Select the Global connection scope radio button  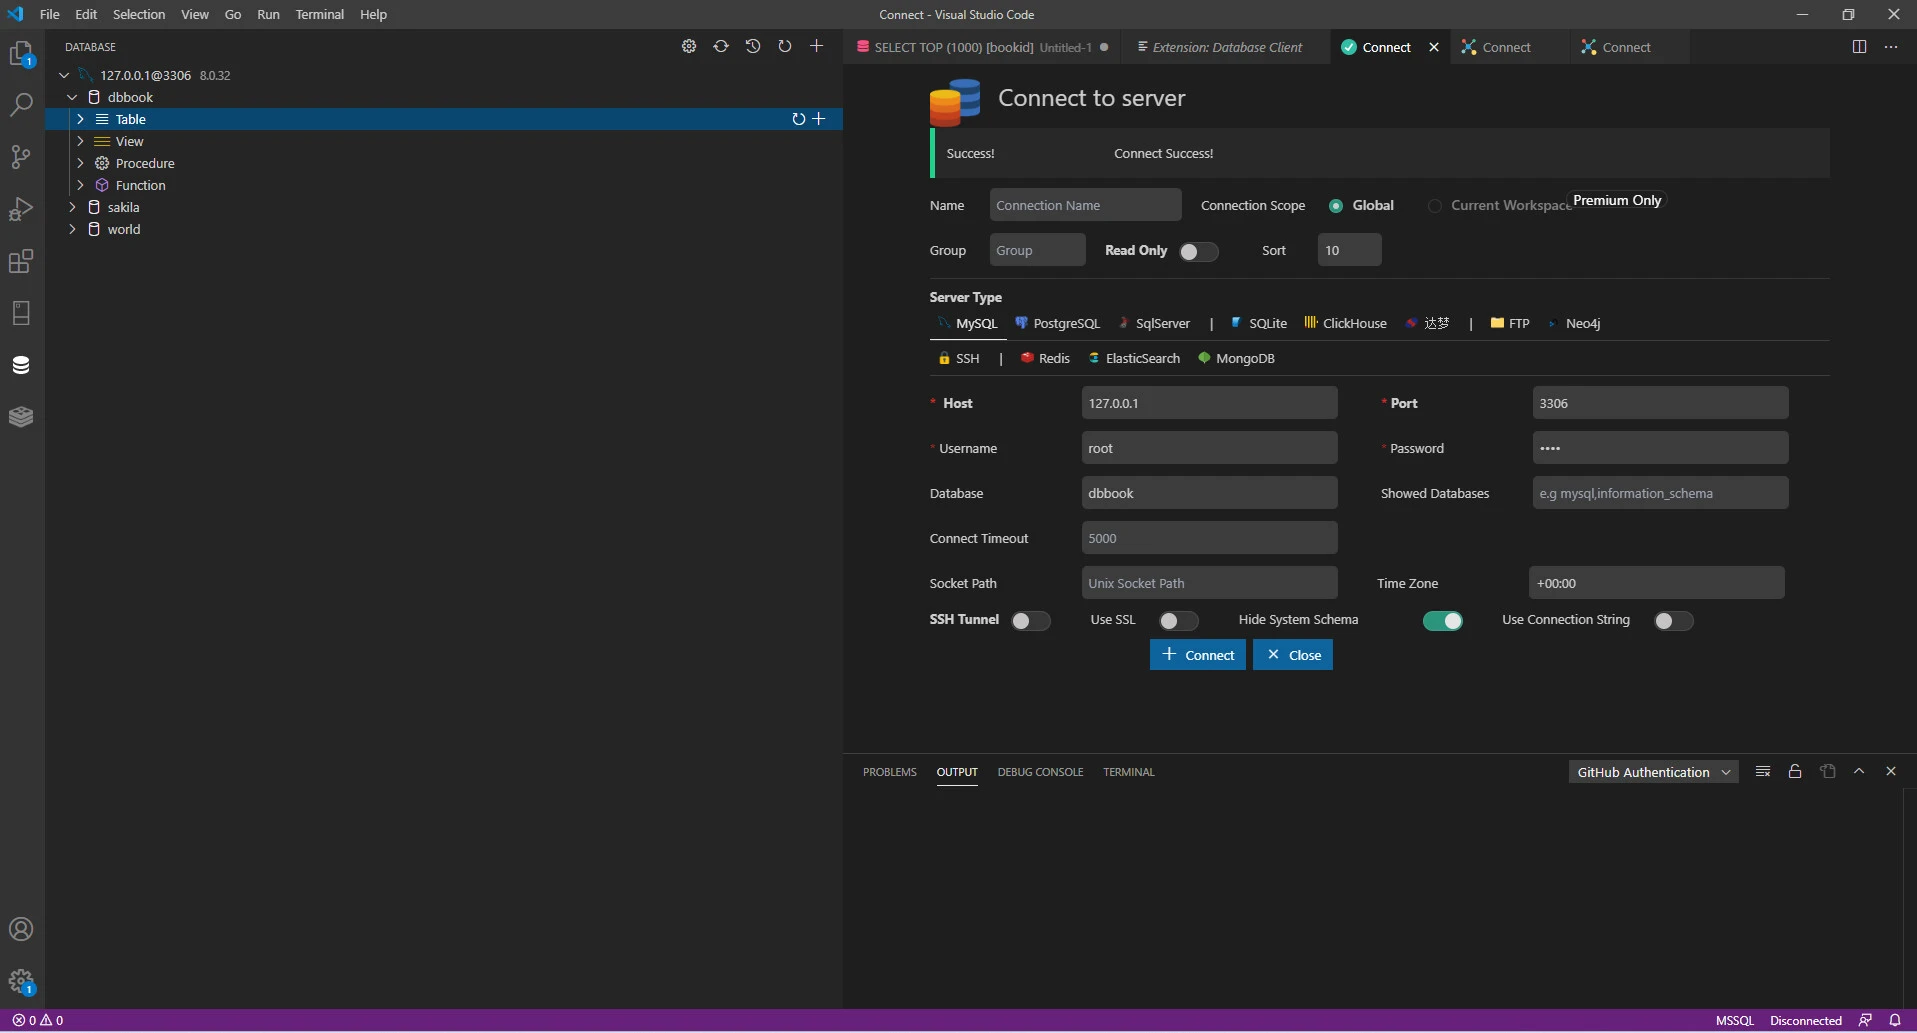point(1336,206)
